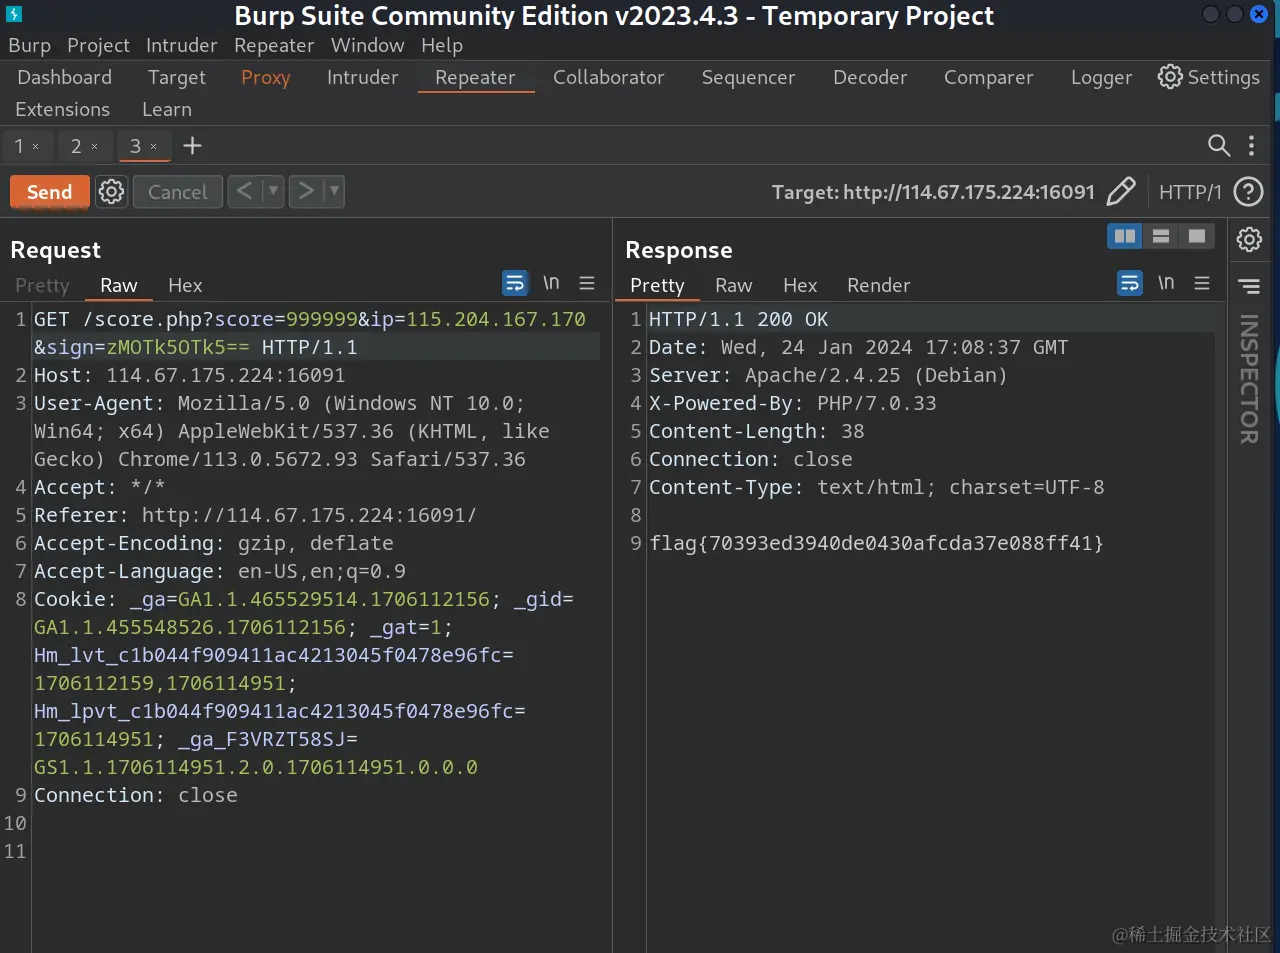
Task: Add a new Repeater tab
Action: coord(193,146)
